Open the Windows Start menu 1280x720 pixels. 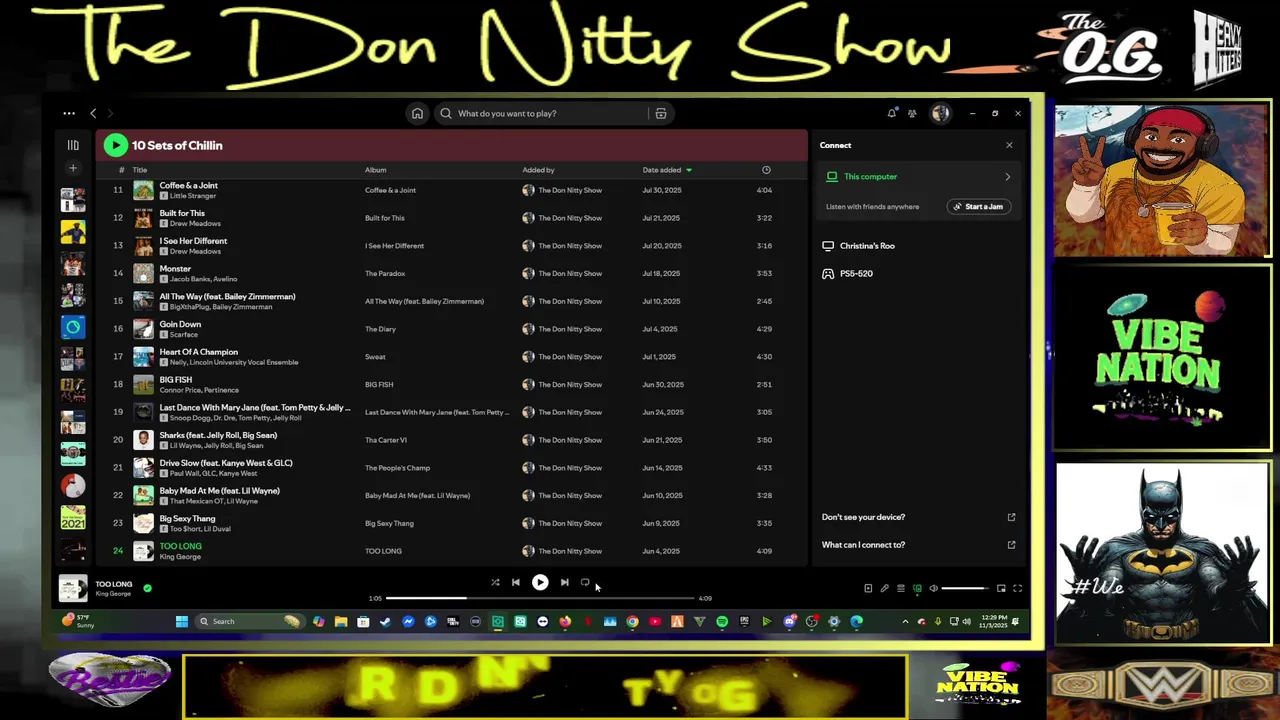181,621
